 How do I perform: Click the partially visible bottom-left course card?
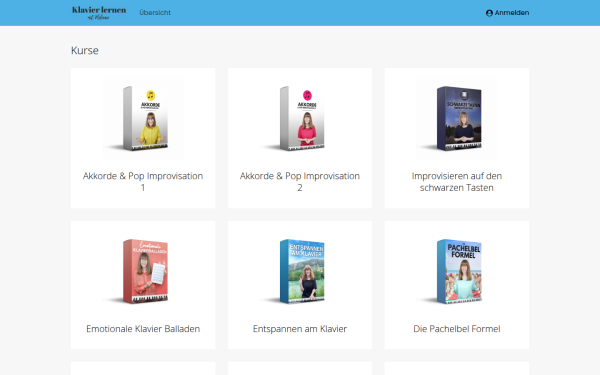[x=143, y=368]
